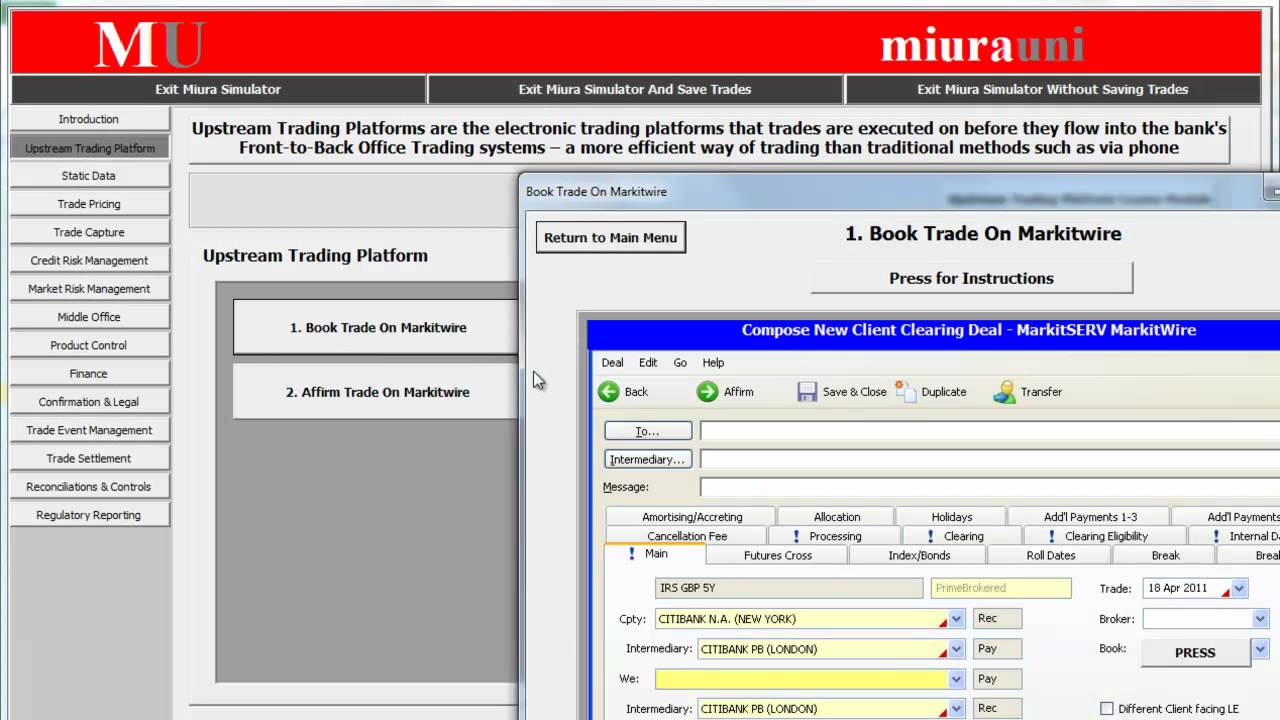Open the We party dropdown arrow
Image resolution: width=1280 pixels, height=720 pixels.
click(x=957, y=679)
